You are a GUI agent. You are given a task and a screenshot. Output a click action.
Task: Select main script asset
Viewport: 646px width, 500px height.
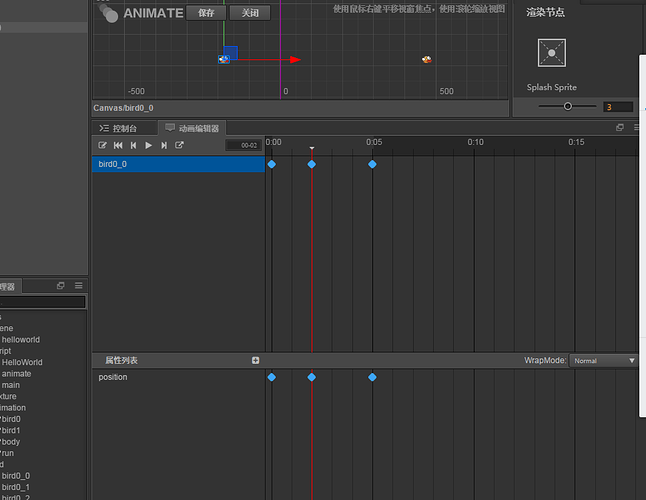click(x=10, y=385)
